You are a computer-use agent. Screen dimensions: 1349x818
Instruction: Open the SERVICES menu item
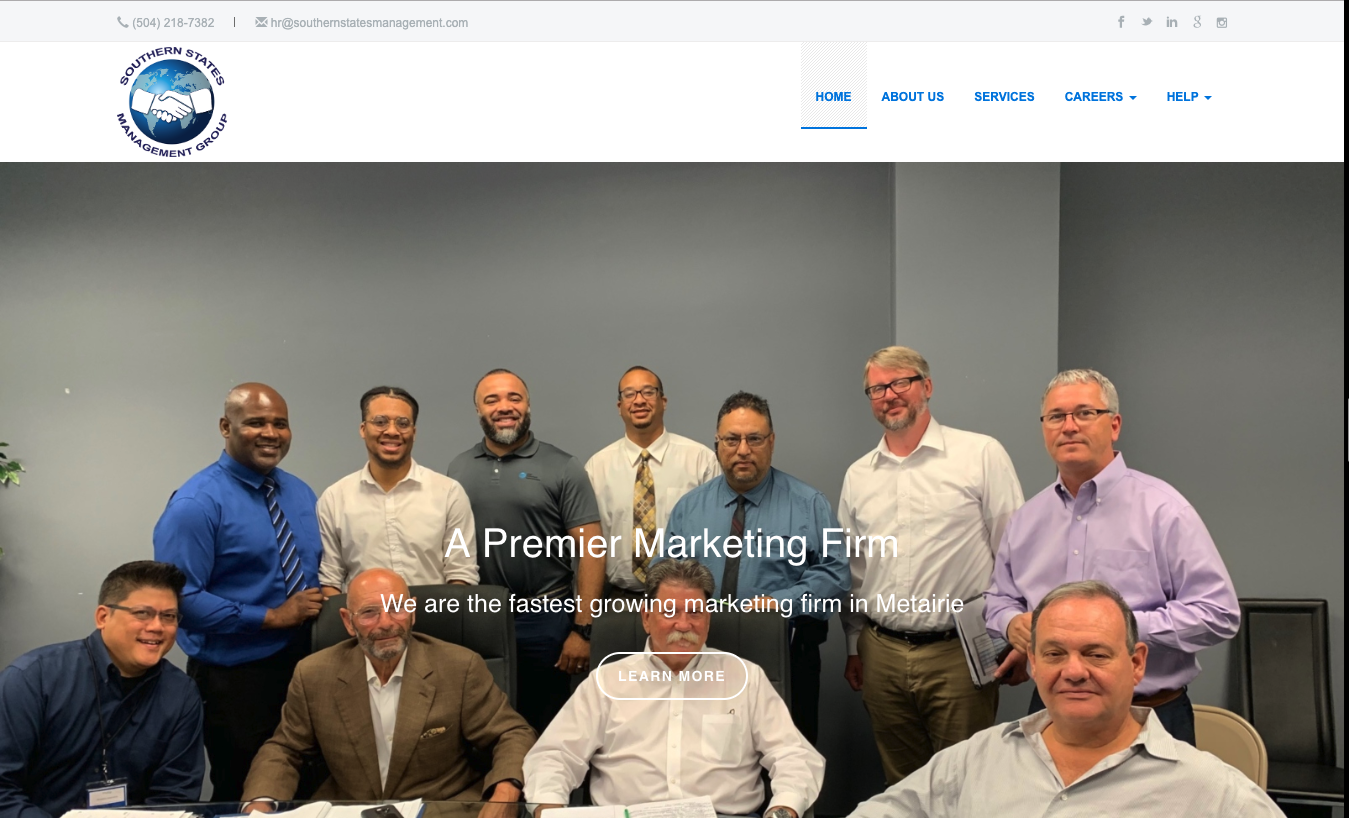coord(1005,97)
